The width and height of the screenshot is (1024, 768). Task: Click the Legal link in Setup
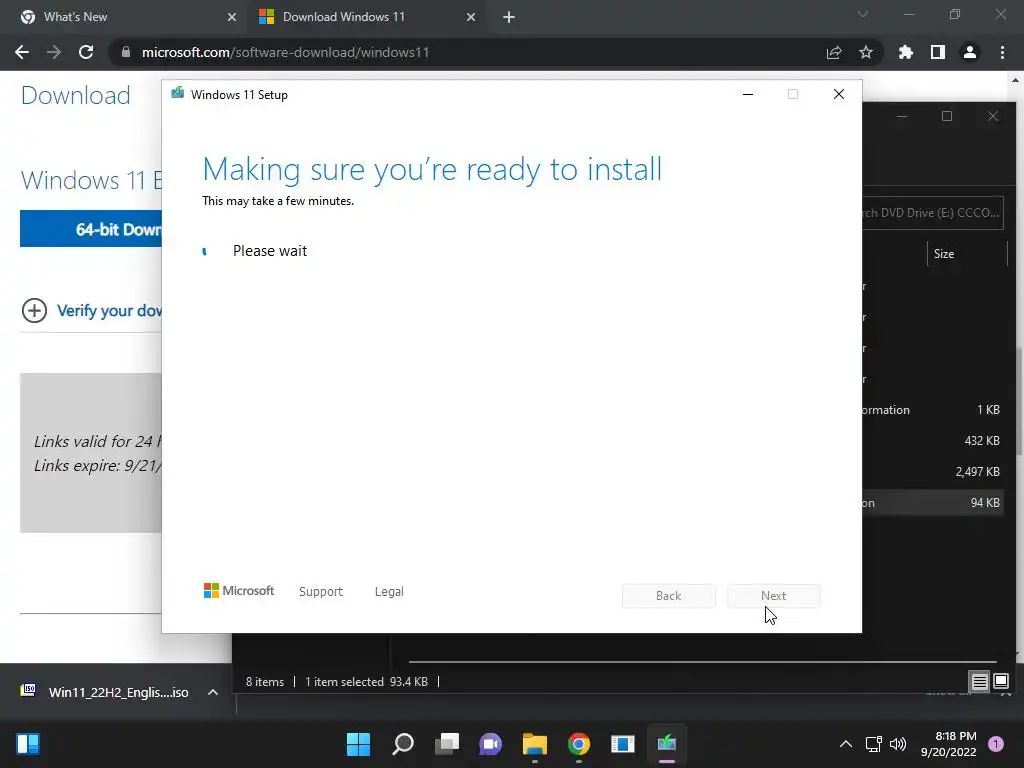click(389, 592)
